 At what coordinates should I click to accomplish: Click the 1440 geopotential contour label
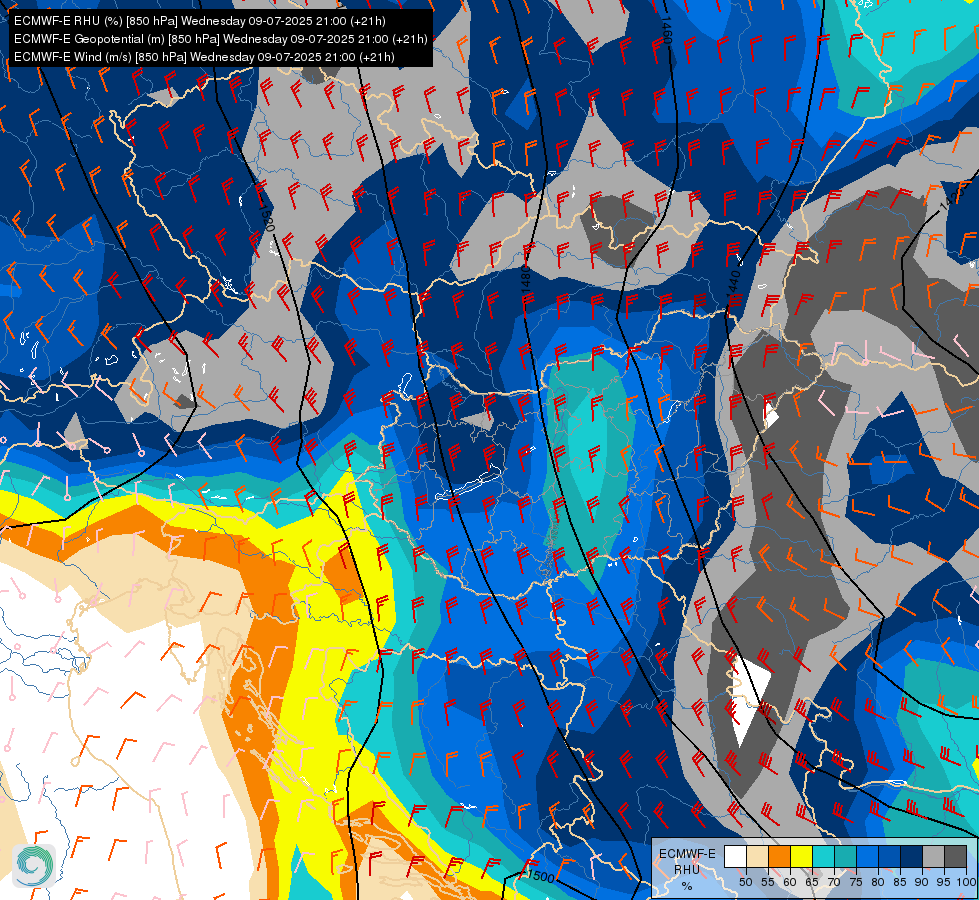[734, 285]
